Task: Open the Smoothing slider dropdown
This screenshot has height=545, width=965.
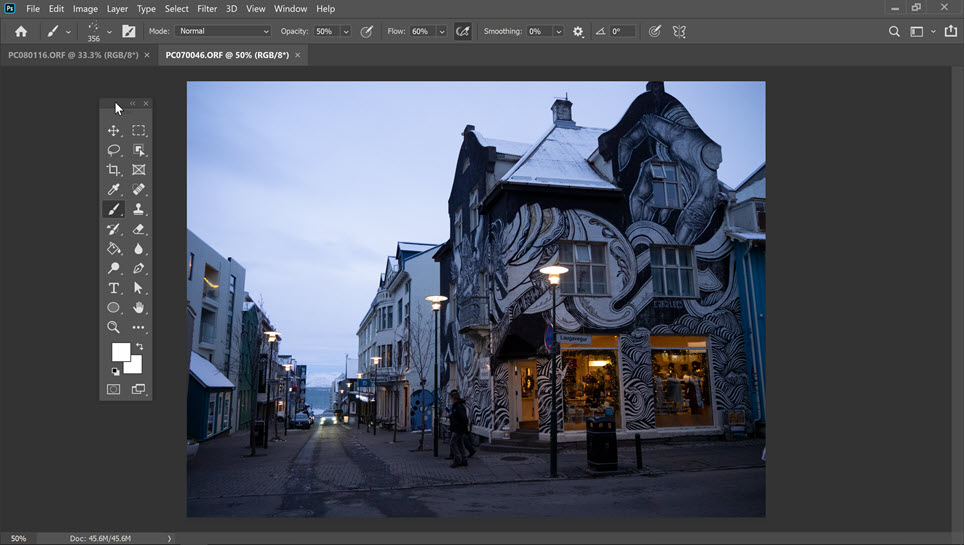Action: (x=558, y=31)
